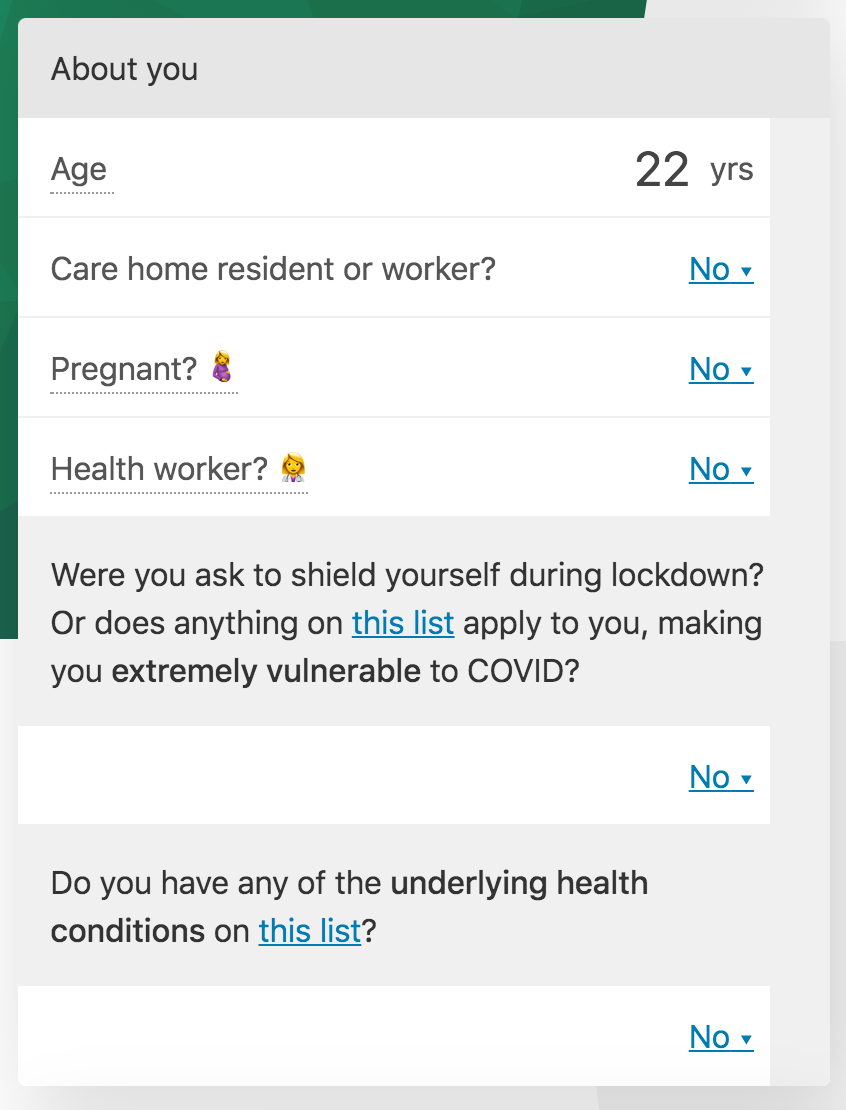Image resolution: width=846 pixels, height=1110 pixels.
Task: Open the Pregnant No dropdown
Action: (x=721, y=369)
